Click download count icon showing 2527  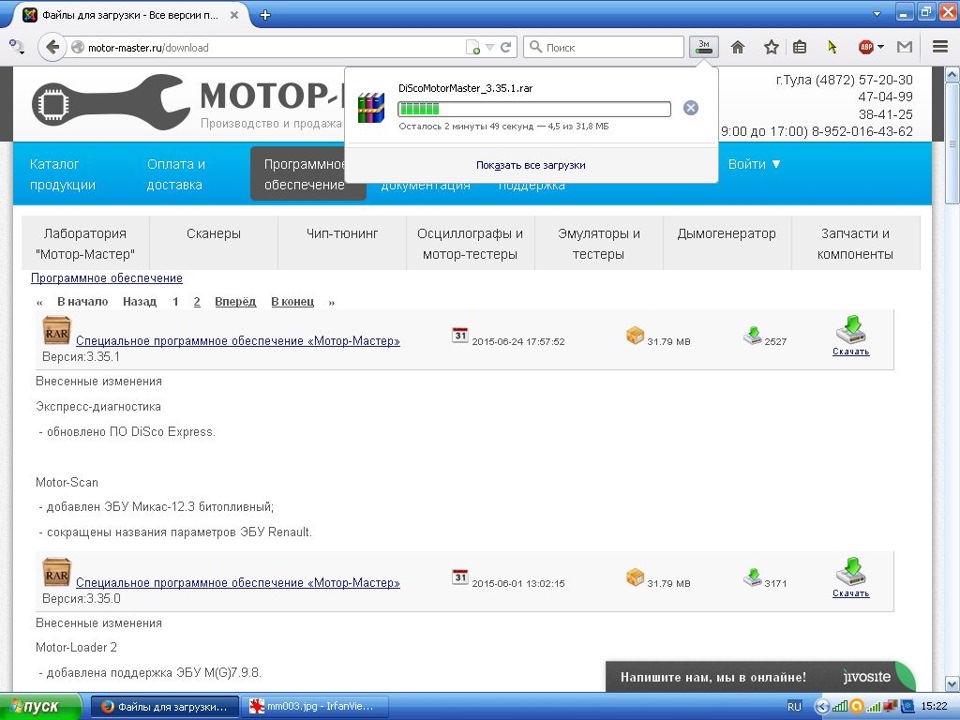[752, 336]
